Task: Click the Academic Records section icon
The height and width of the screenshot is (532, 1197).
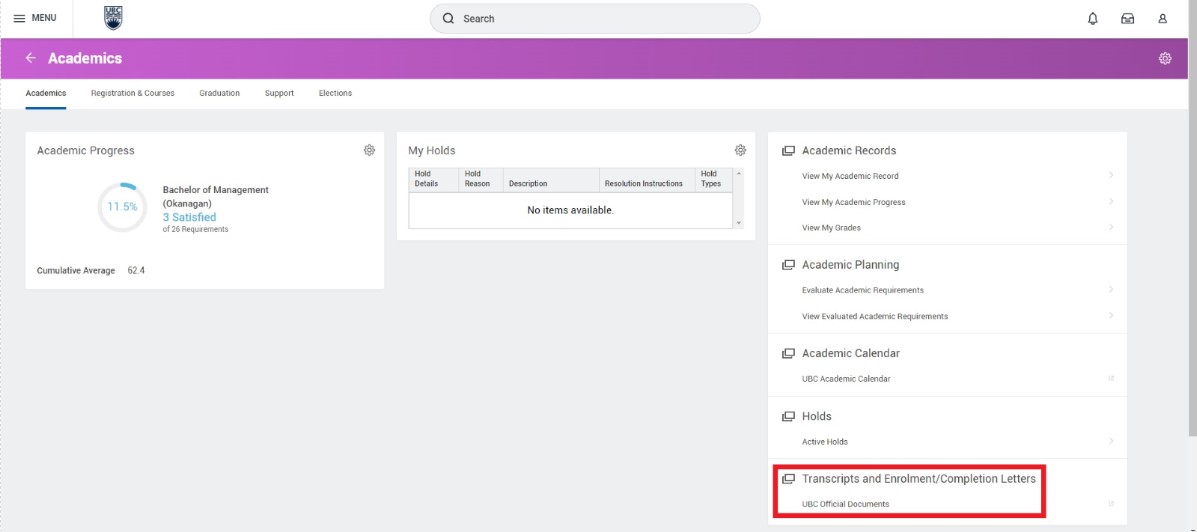Action: tap(789, 151)
